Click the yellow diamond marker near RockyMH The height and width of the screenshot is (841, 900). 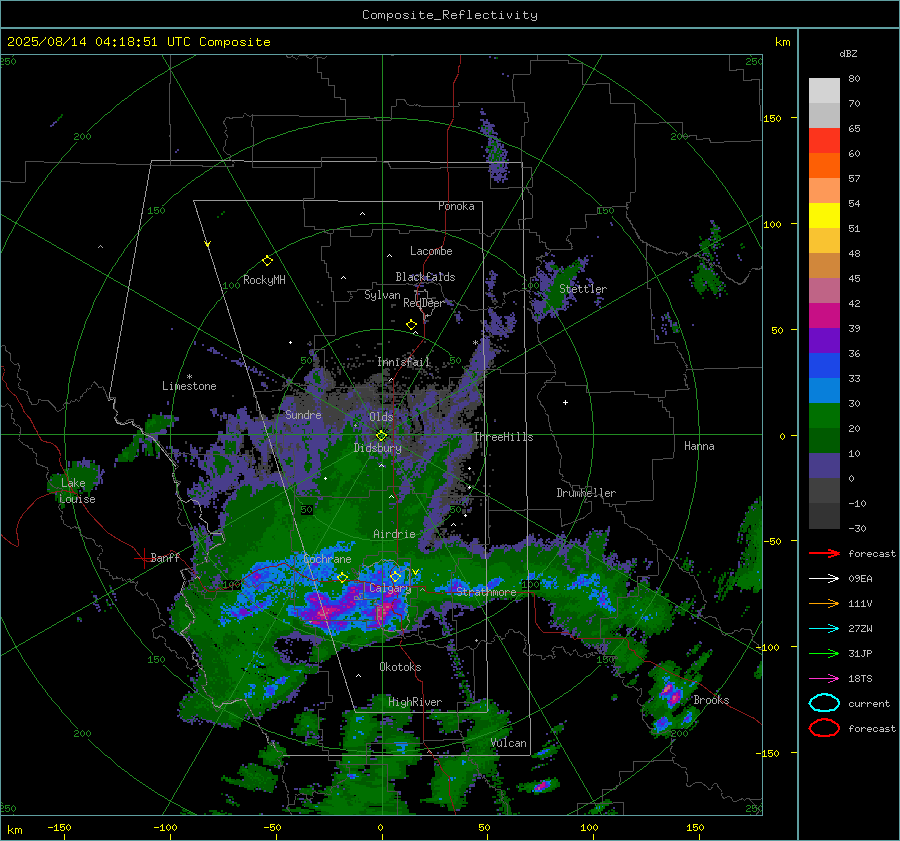(267, 261)
